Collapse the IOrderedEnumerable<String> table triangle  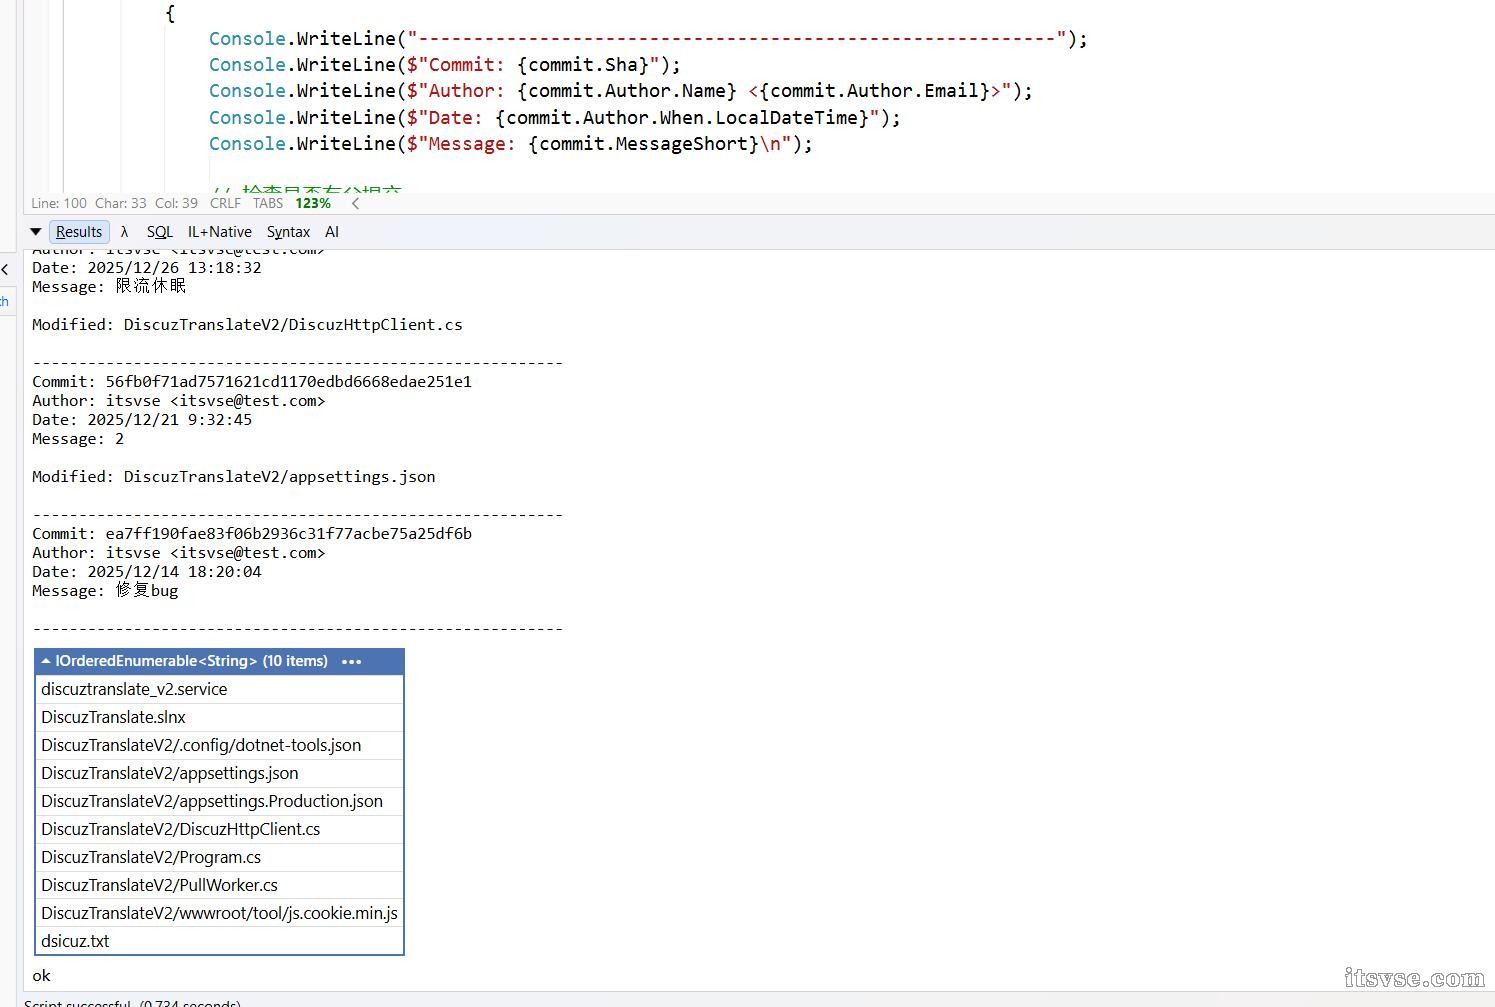tap(46, 661)
